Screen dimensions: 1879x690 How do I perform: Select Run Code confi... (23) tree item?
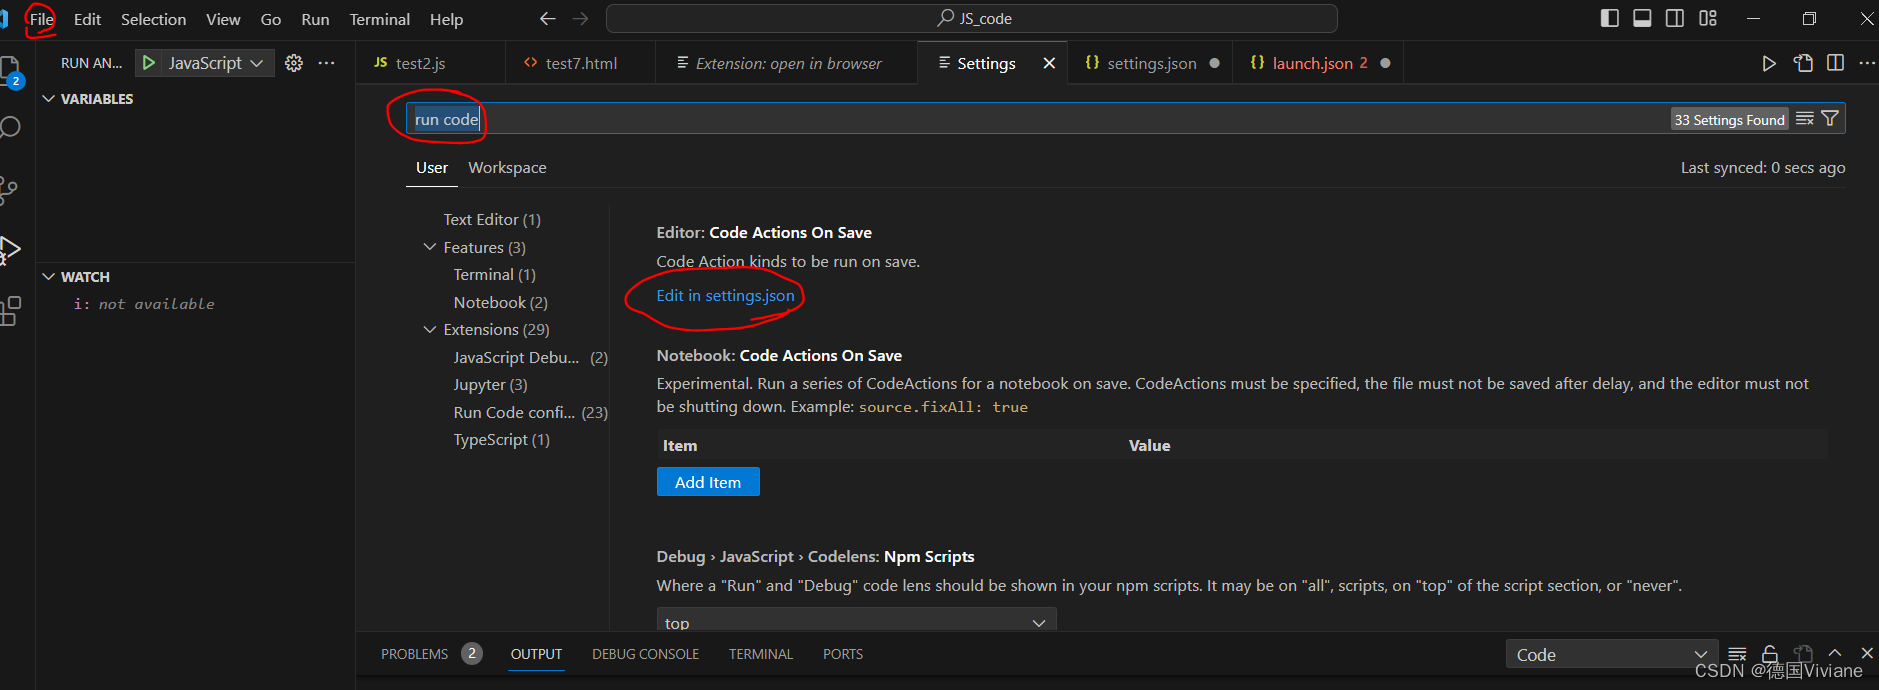530,412
